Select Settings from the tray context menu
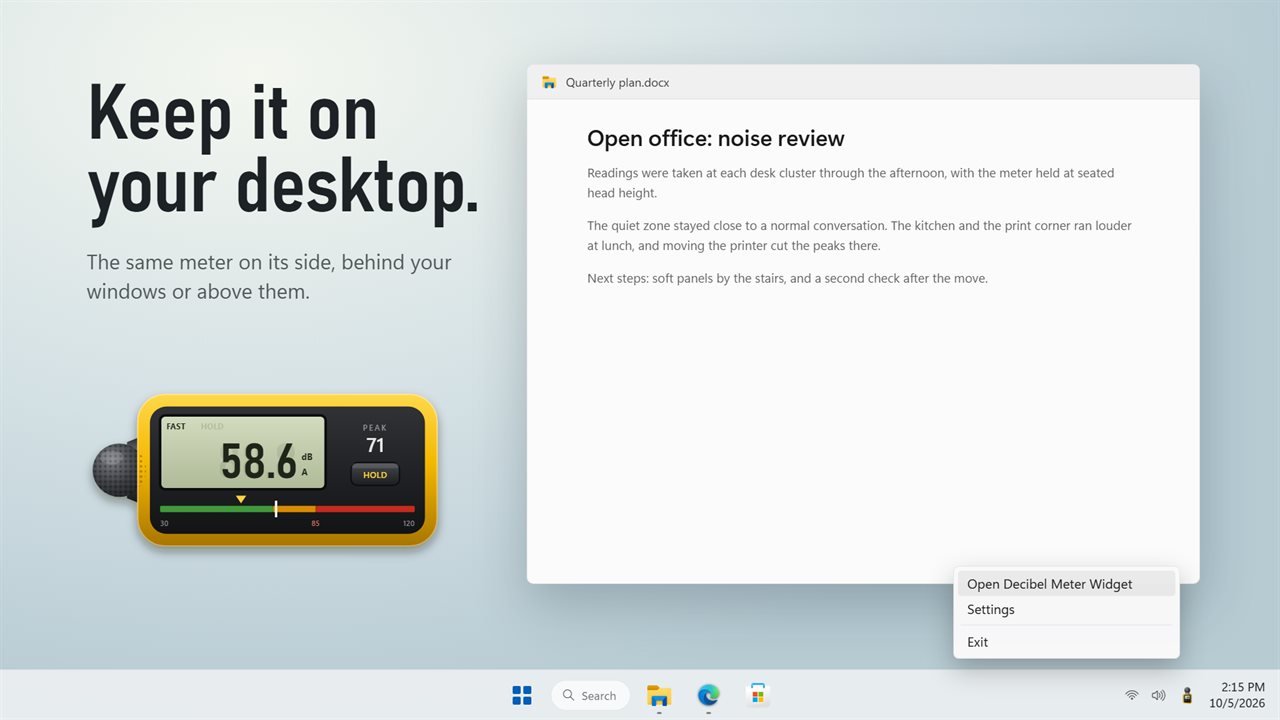This screenshot has height=720, width=1280. (x=1066, y=609)
